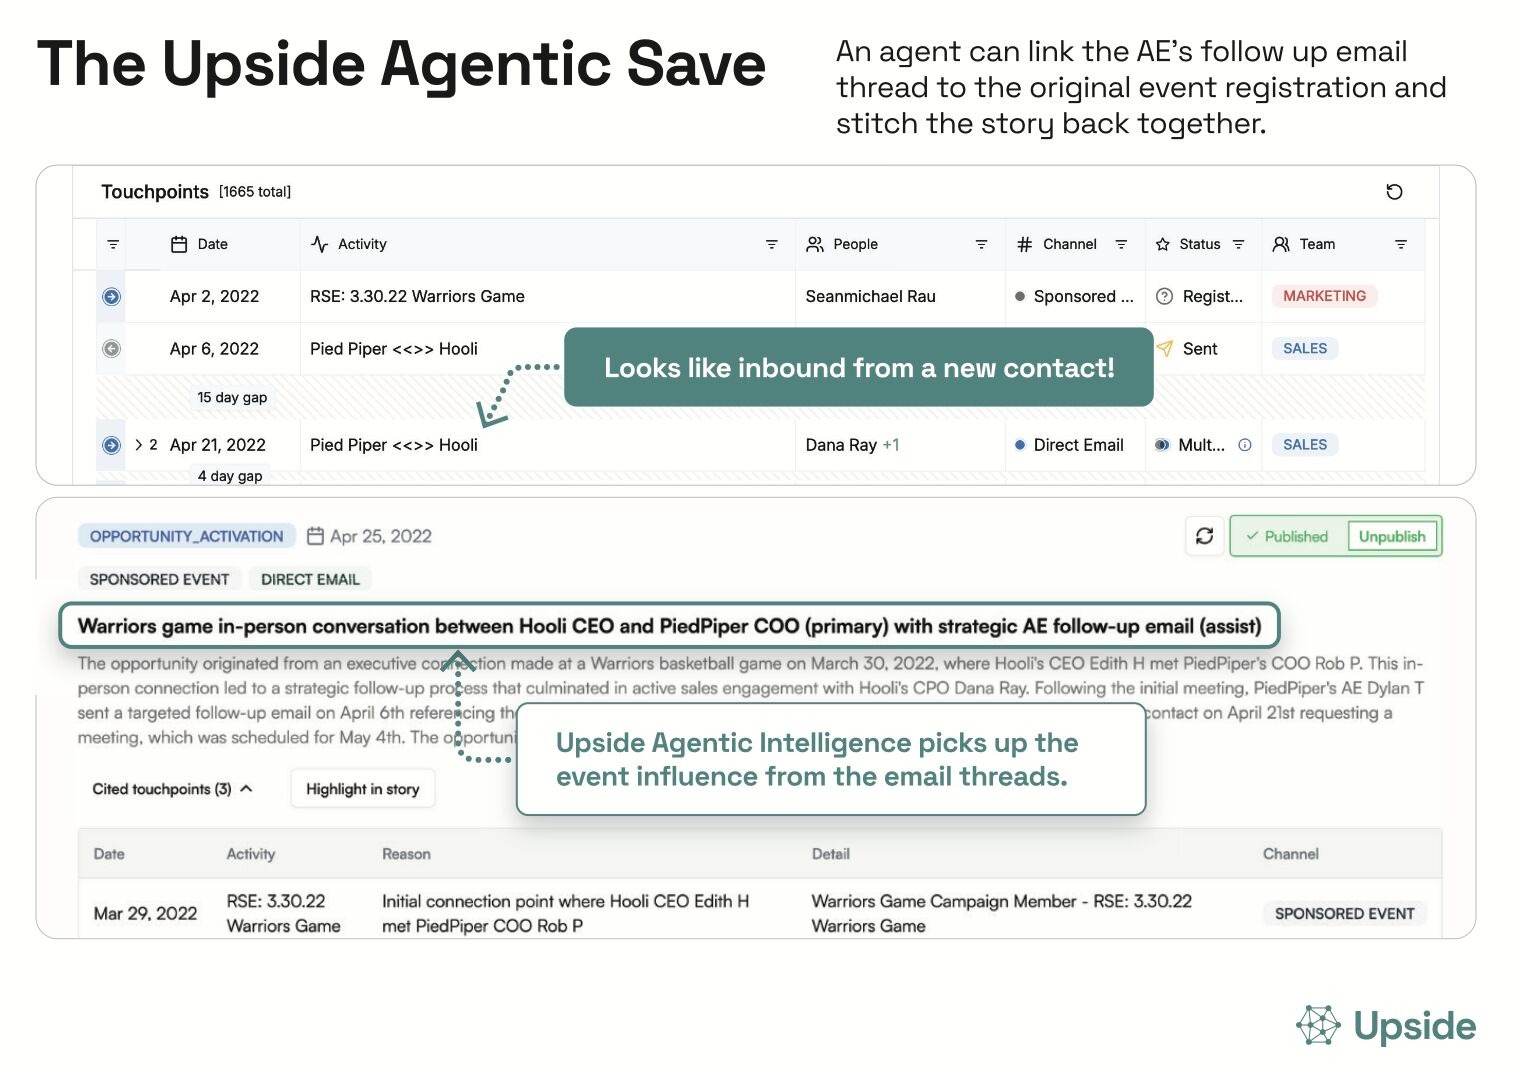This screenshot has width=1530, height=1068.
Task: Open the Team column filter
Action: (x=1400, y=244)
